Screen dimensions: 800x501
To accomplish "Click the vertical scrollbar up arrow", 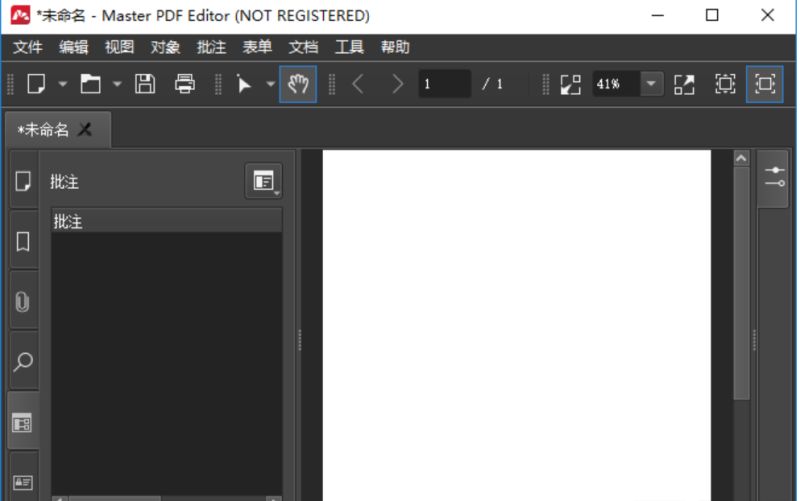I will pos(741,159).
